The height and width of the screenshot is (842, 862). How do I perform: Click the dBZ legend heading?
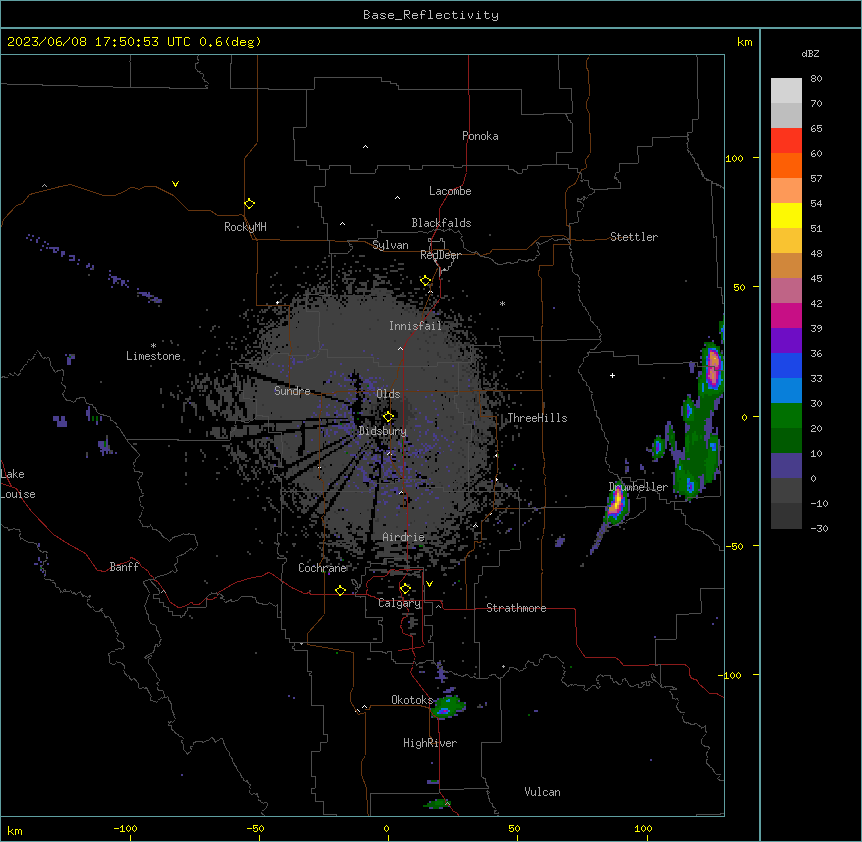(x=810, y=53)
